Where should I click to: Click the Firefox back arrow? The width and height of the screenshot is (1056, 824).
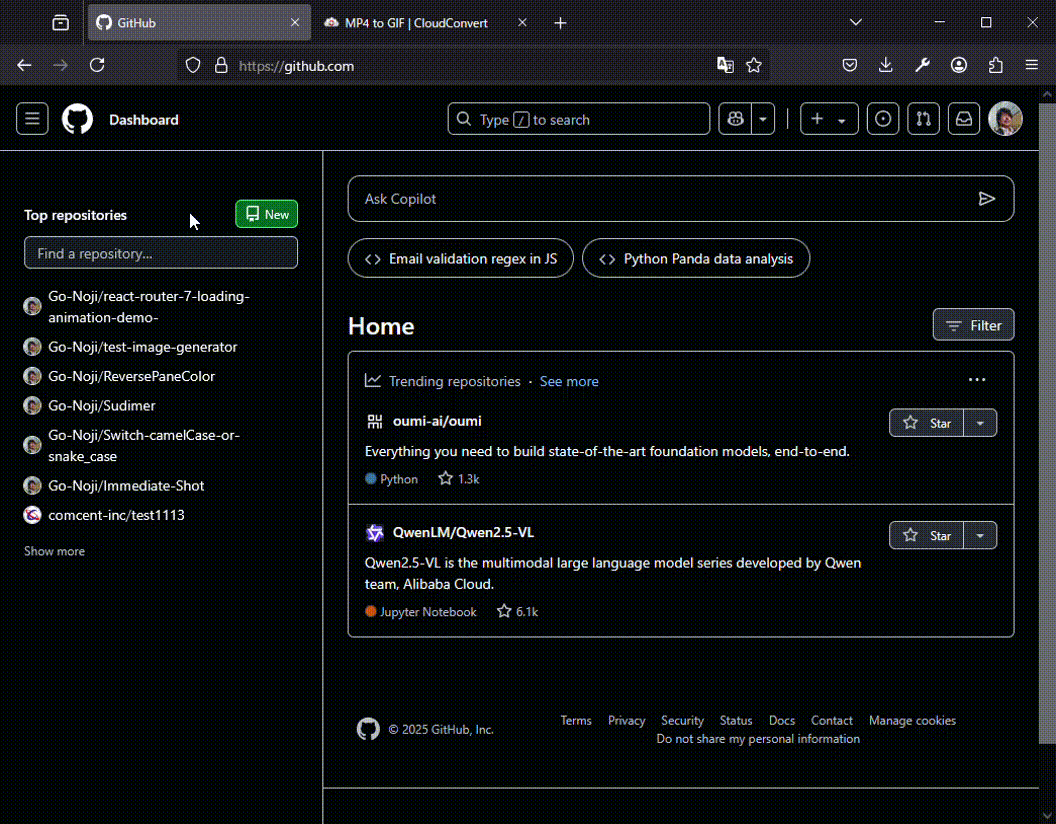click(24, 65)
